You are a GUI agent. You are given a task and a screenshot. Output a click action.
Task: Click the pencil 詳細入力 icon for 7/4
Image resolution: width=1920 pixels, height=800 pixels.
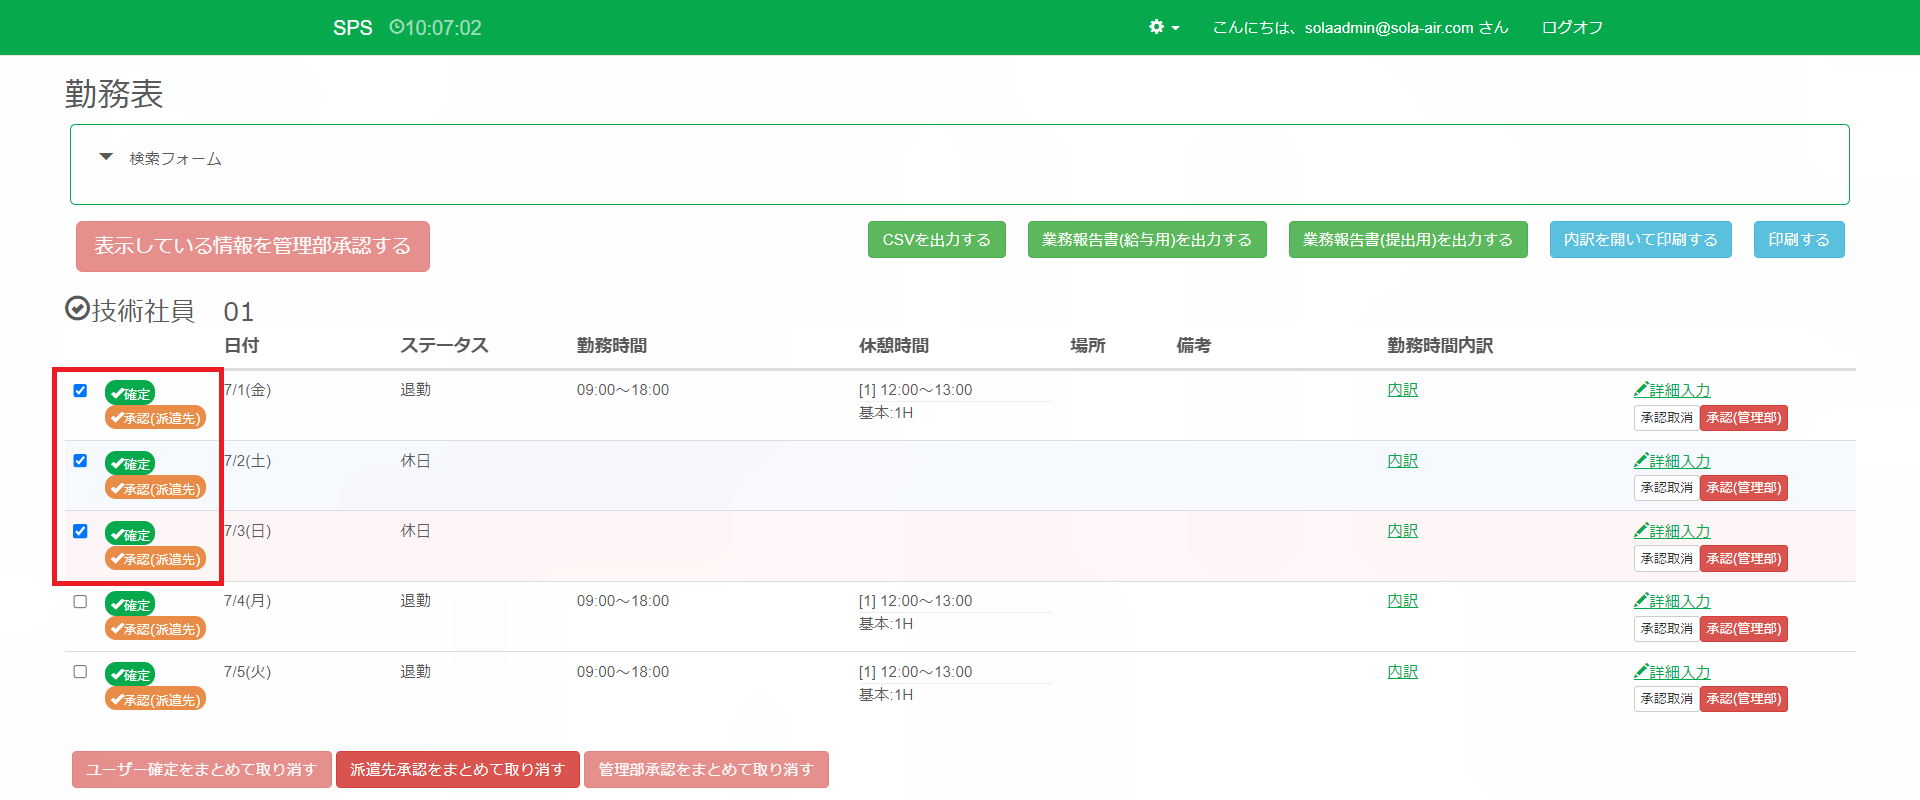coord(1641,601)
